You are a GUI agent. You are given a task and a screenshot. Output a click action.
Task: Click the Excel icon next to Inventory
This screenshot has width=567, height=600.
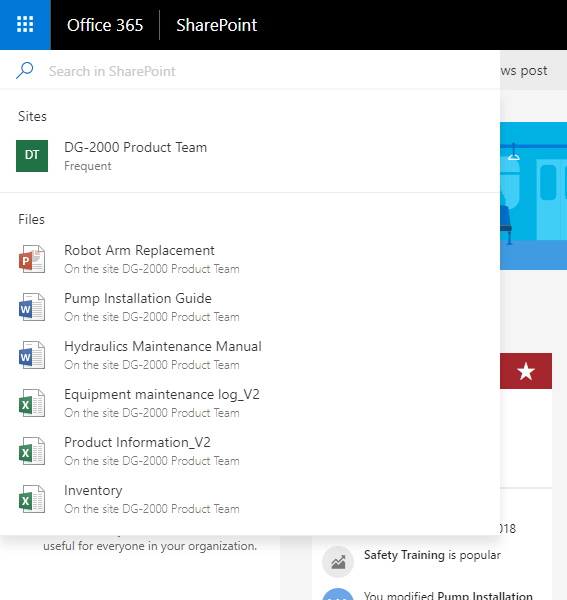tap(32, 499)
